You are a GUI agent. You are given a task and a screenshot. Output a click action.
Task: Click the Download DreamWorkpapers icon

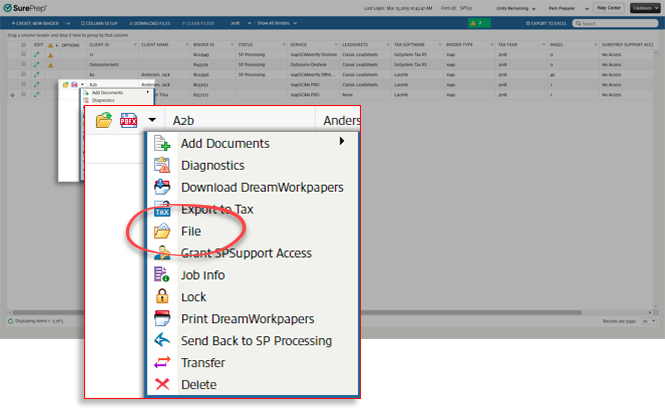tap(163, 187)
